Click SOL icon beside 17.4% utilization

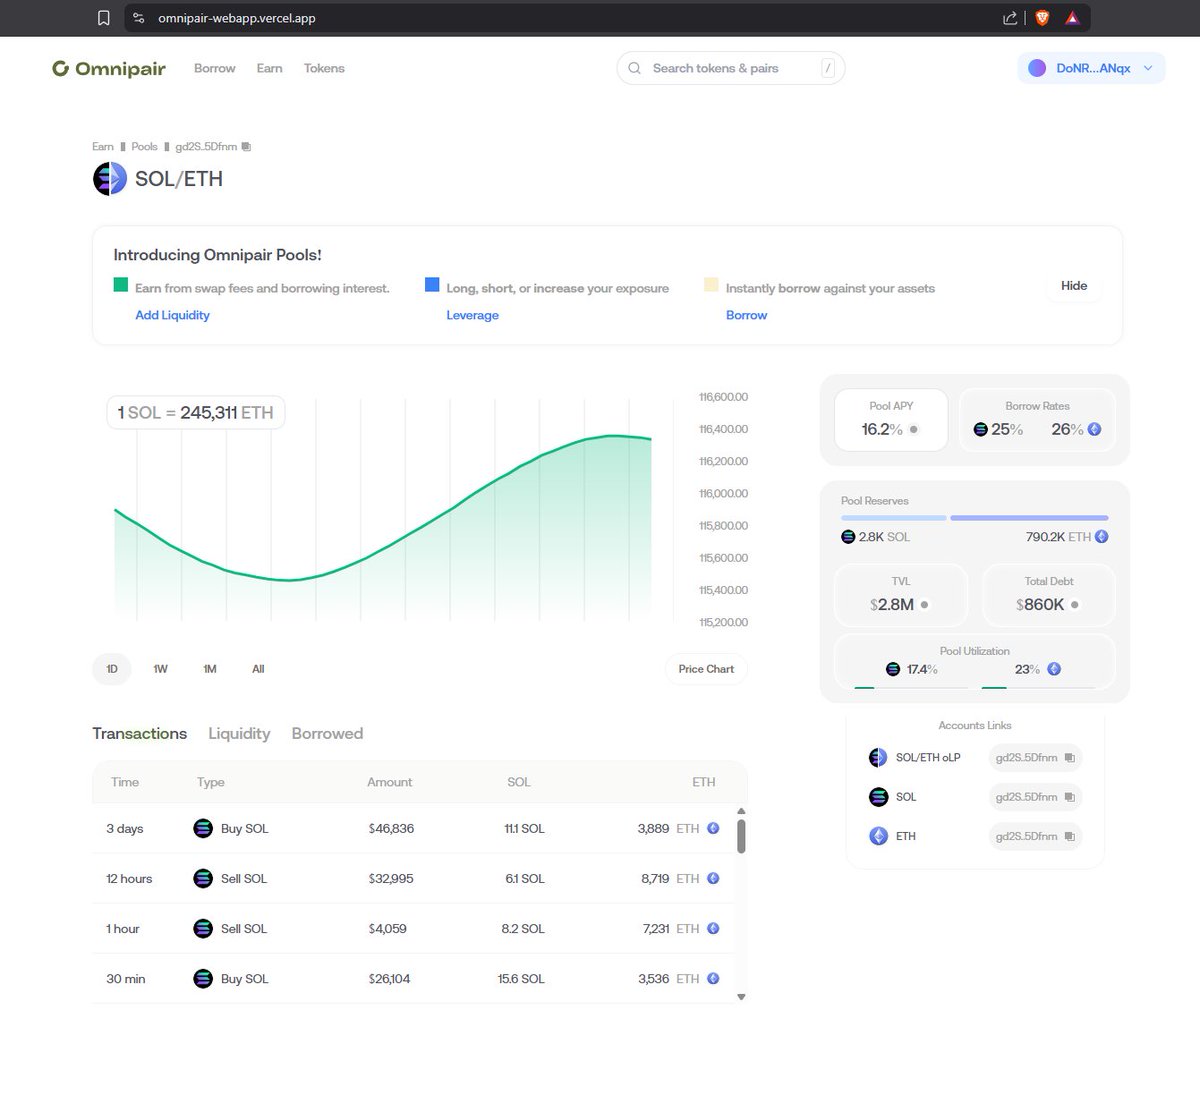[893, 669]
